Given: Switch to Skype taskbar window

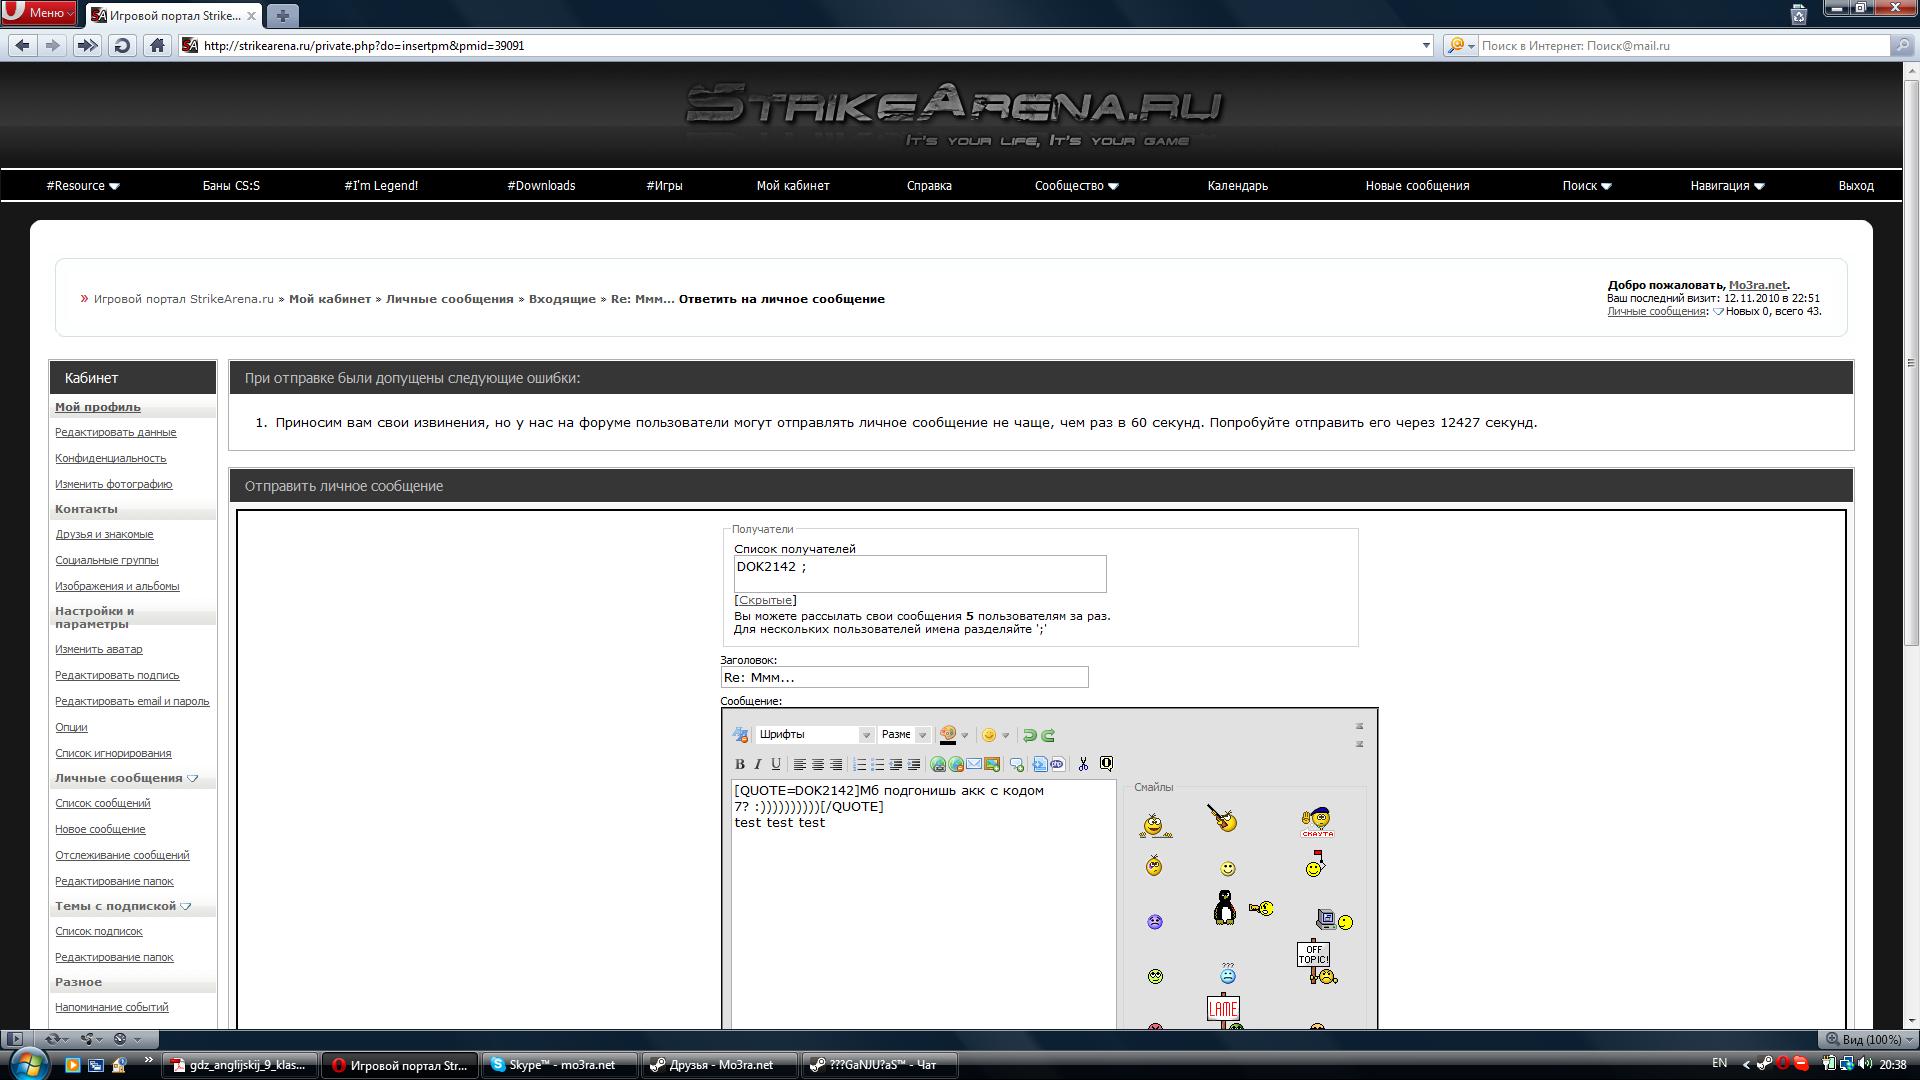Looking at the screenshot, I should click(x=559, y=1065).
